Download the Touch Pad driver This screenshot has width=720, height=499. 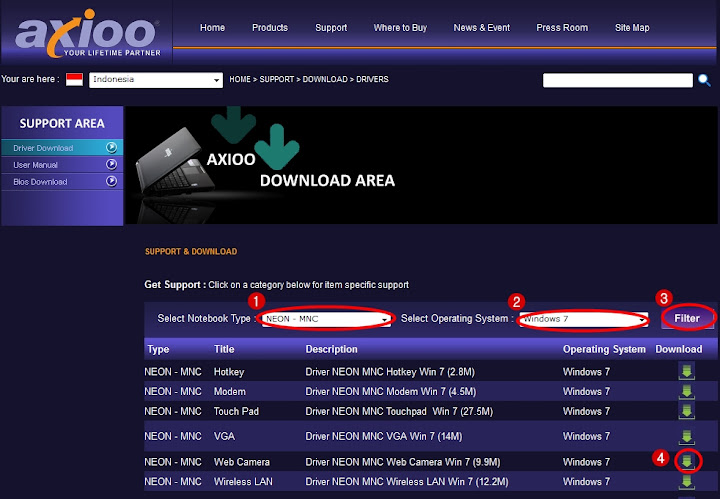(686, 411)
